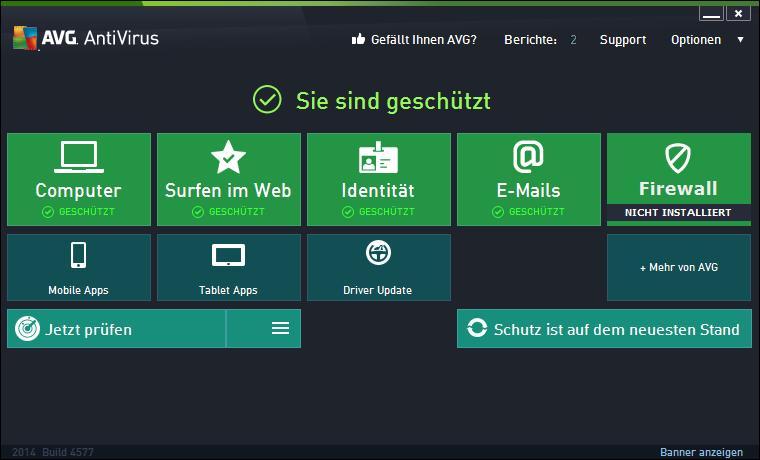Click GESCHÜTZT status under E-Mails
This screenshot has height=460, width=760.
pos(537,212)
